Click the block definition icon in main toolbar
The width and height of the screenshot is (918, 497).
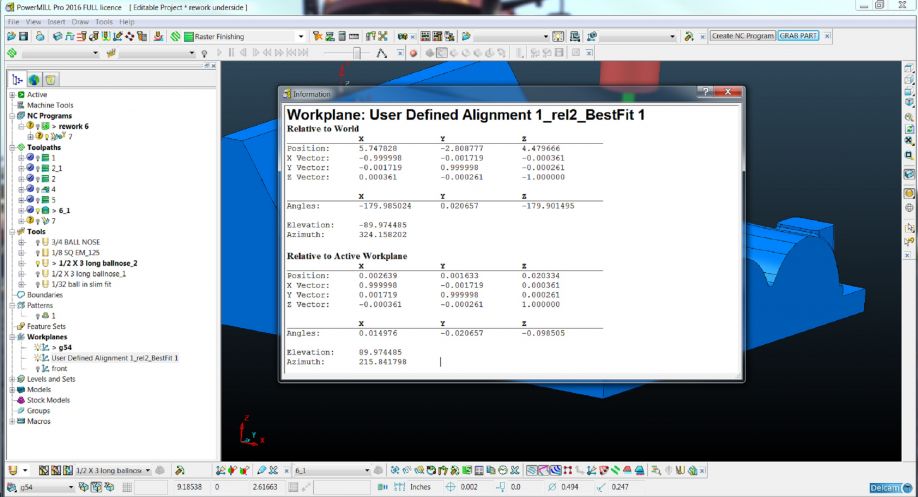pos(58,36)
